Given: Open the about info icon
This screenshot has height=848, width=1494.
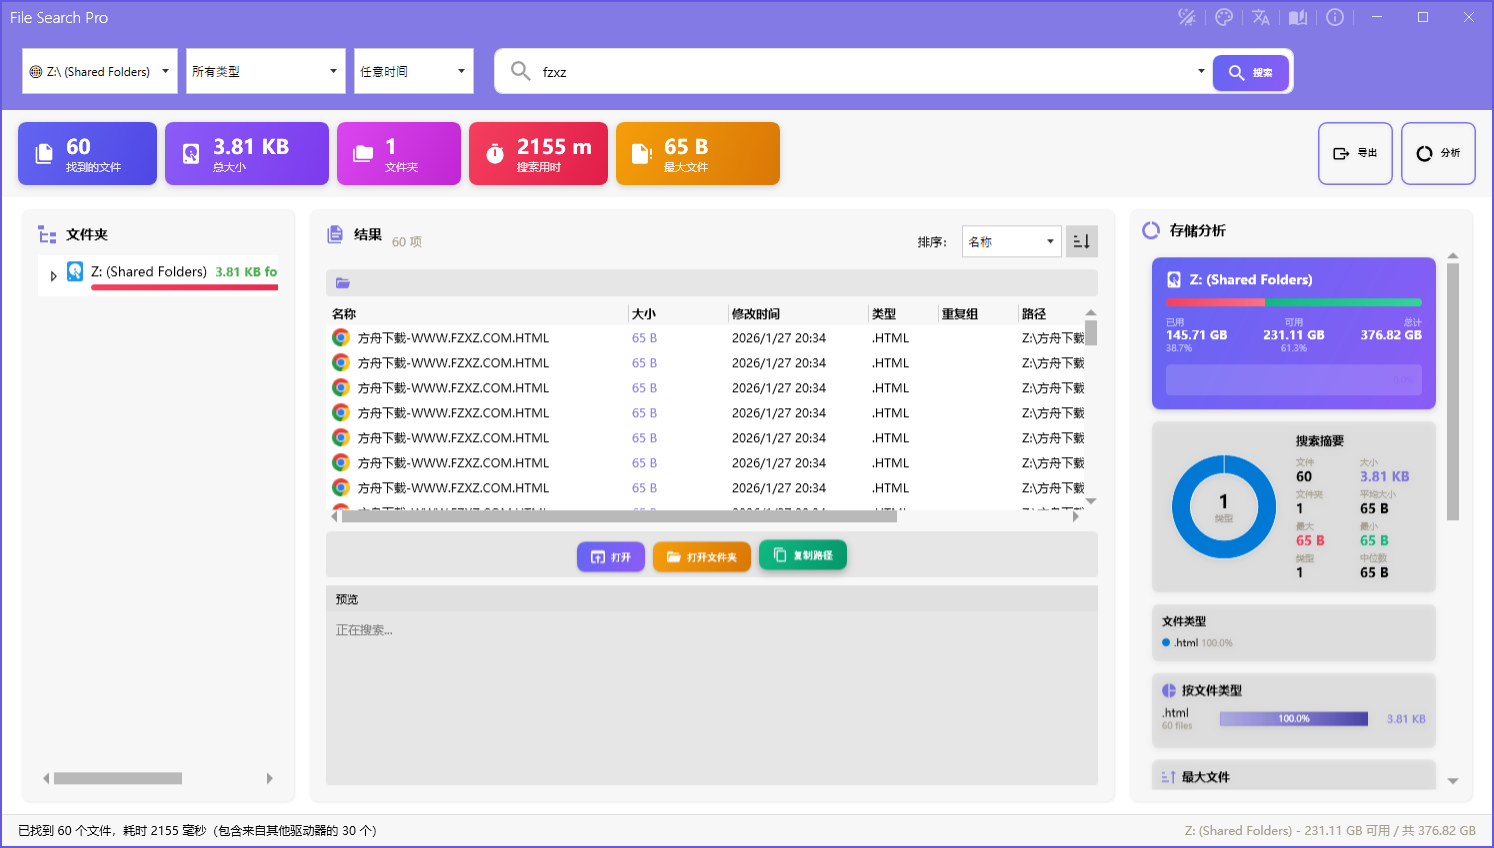Looking at the screenshot, I should [x=1335, y=17].
